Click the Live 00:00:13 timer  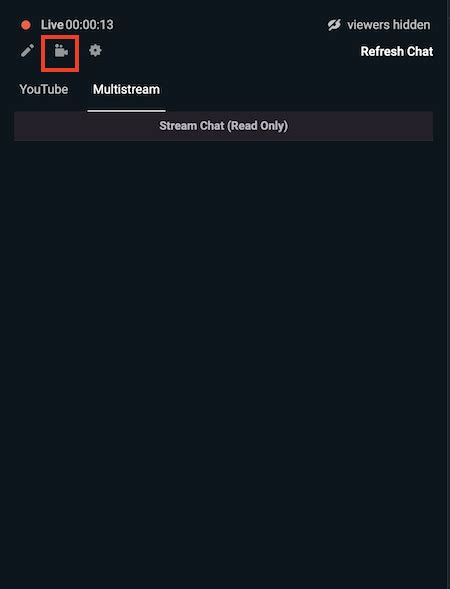point(77,25)
